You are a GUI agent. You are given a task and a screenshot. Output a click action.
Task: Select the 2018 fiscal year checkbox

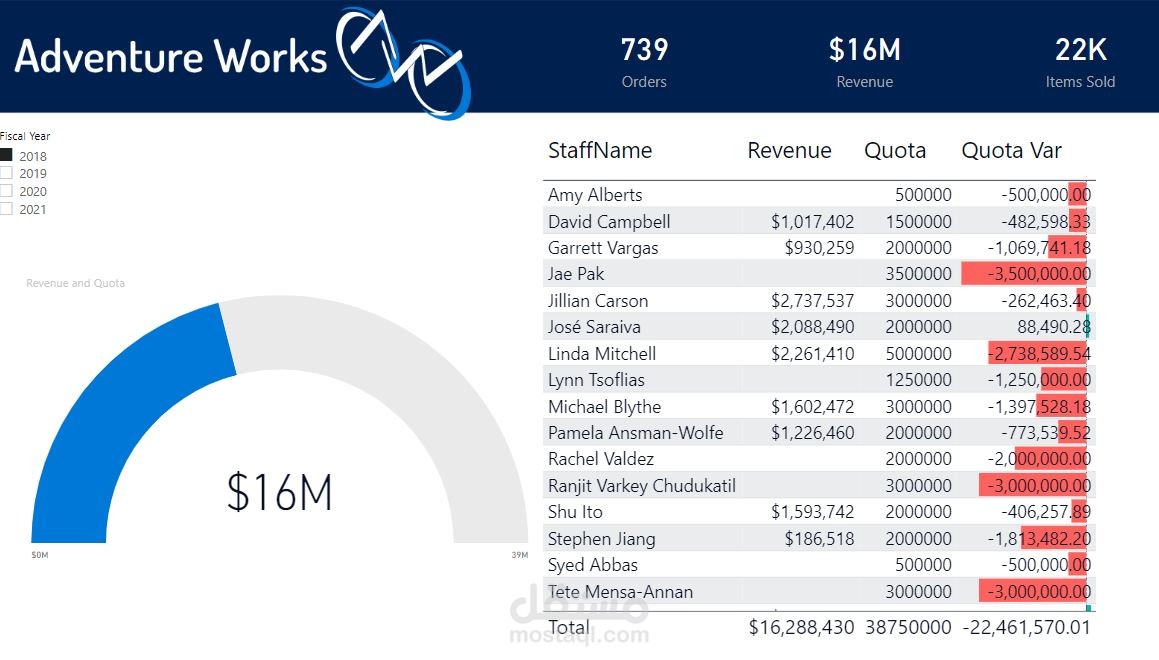point(6,155)
